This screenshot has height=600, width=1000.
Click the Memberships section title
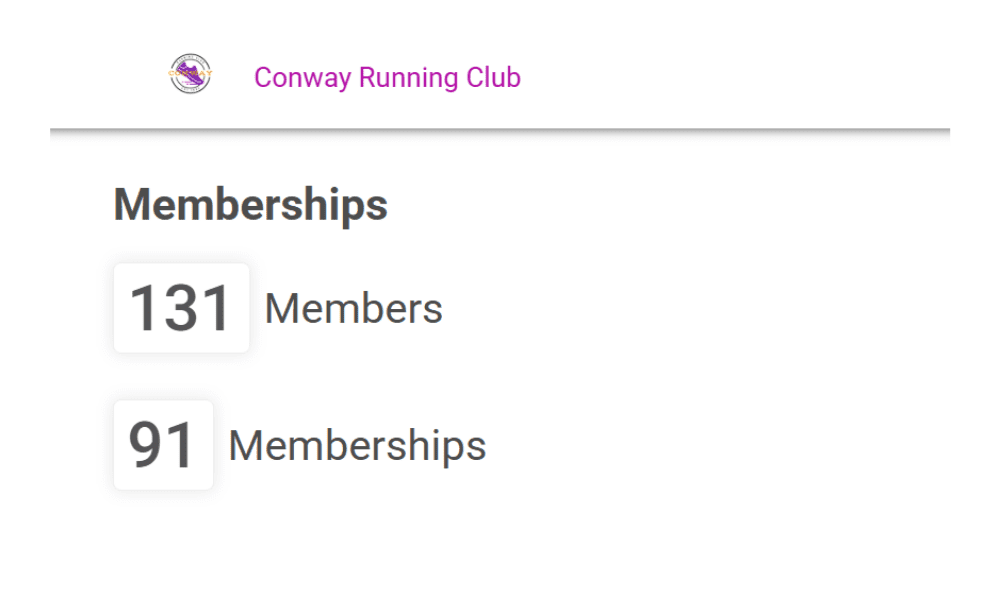[251, 205]
